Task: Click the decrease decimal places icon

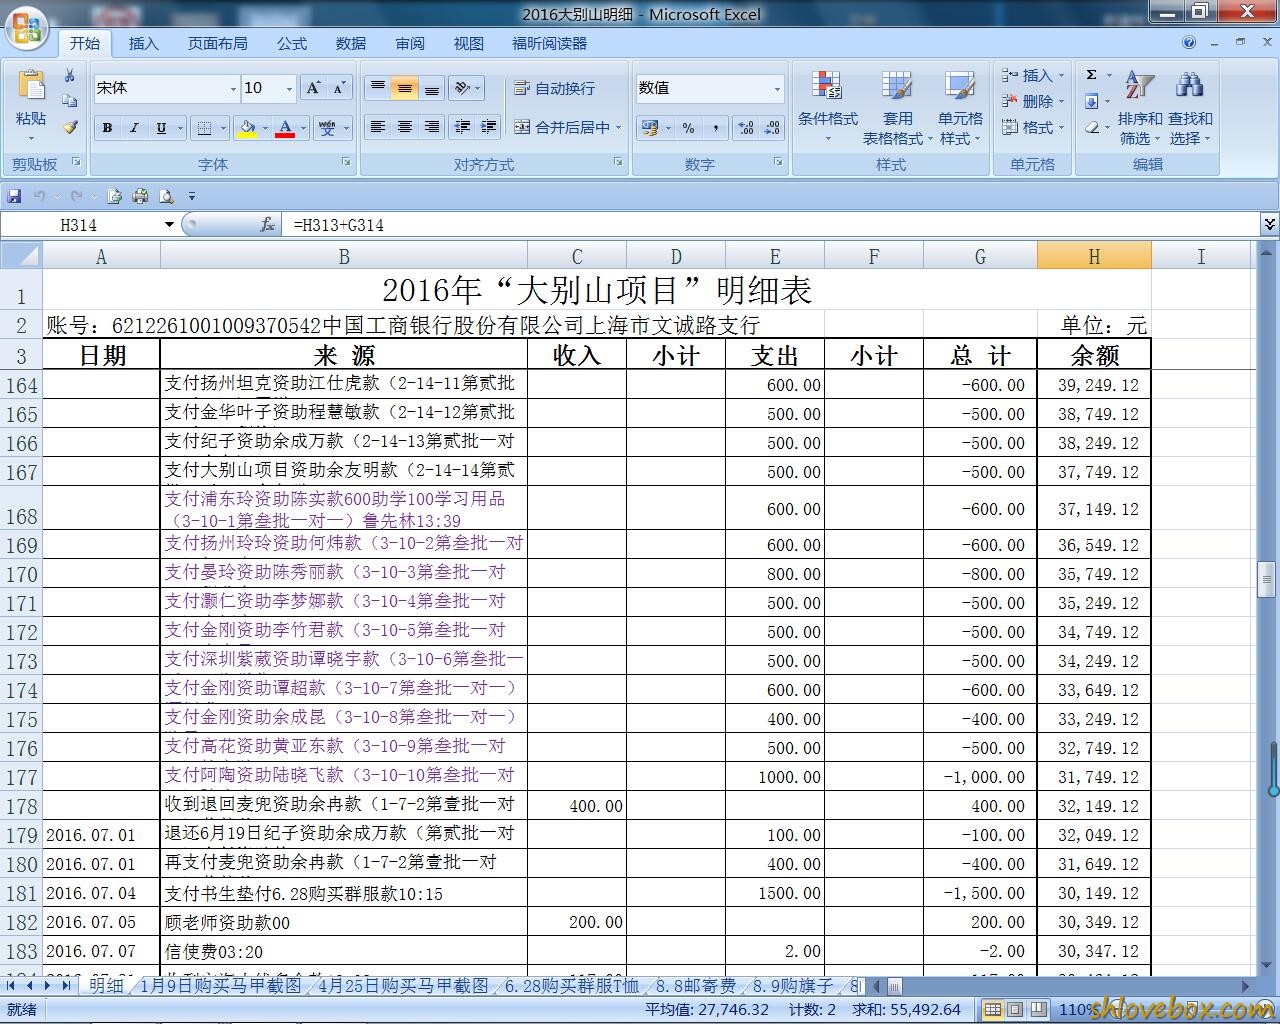Action: coord(772,128)
